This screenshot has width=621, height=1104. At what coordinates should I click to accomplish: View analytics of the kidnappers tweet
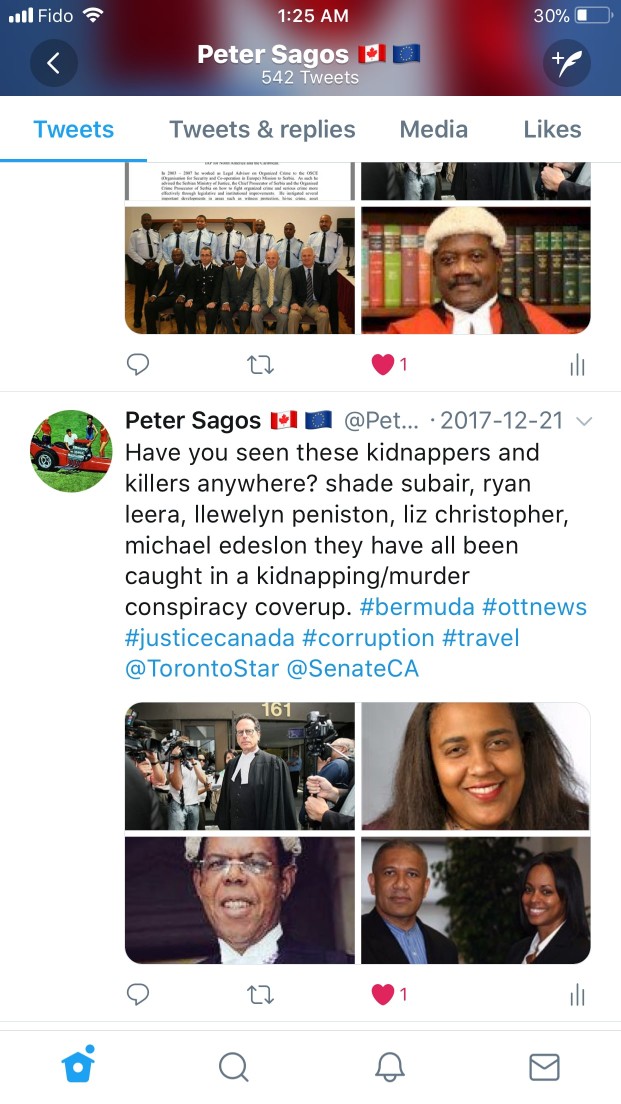[577, 994]
